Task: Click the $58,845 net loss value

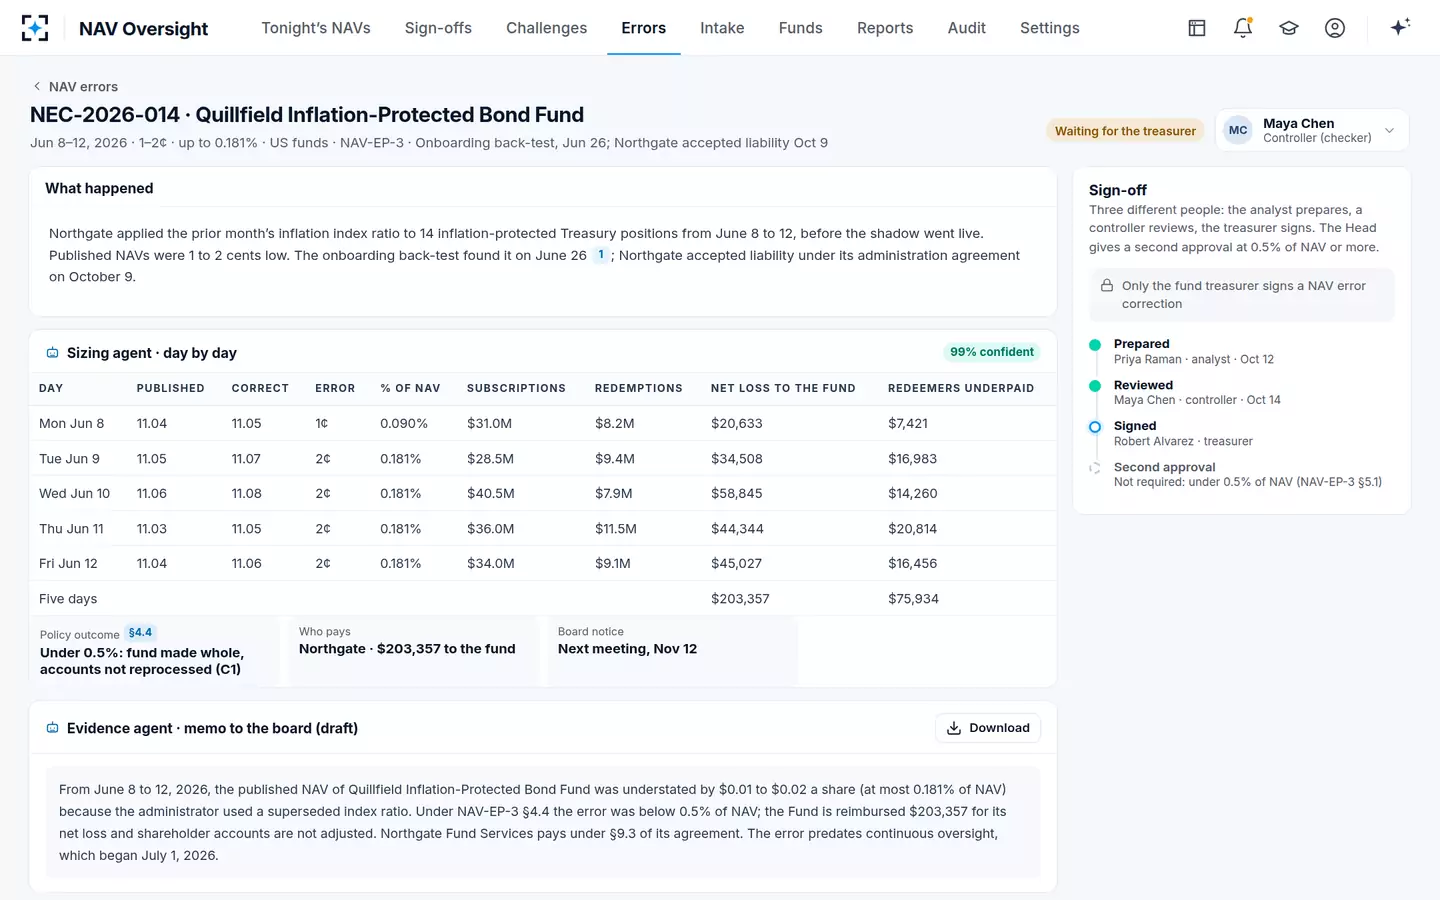Action: click(736, 493)
